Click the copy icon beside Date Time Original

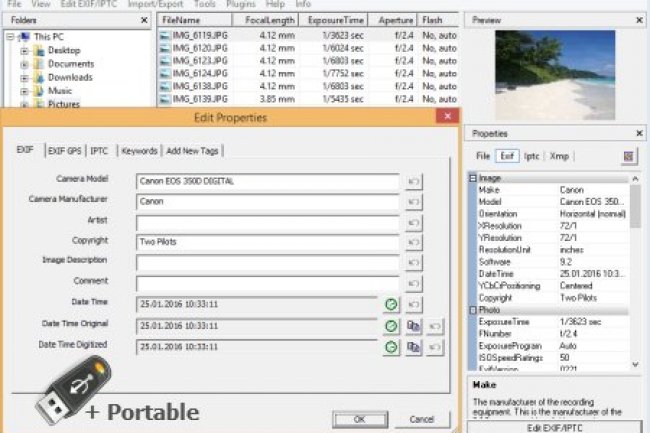tap(413, 325)
